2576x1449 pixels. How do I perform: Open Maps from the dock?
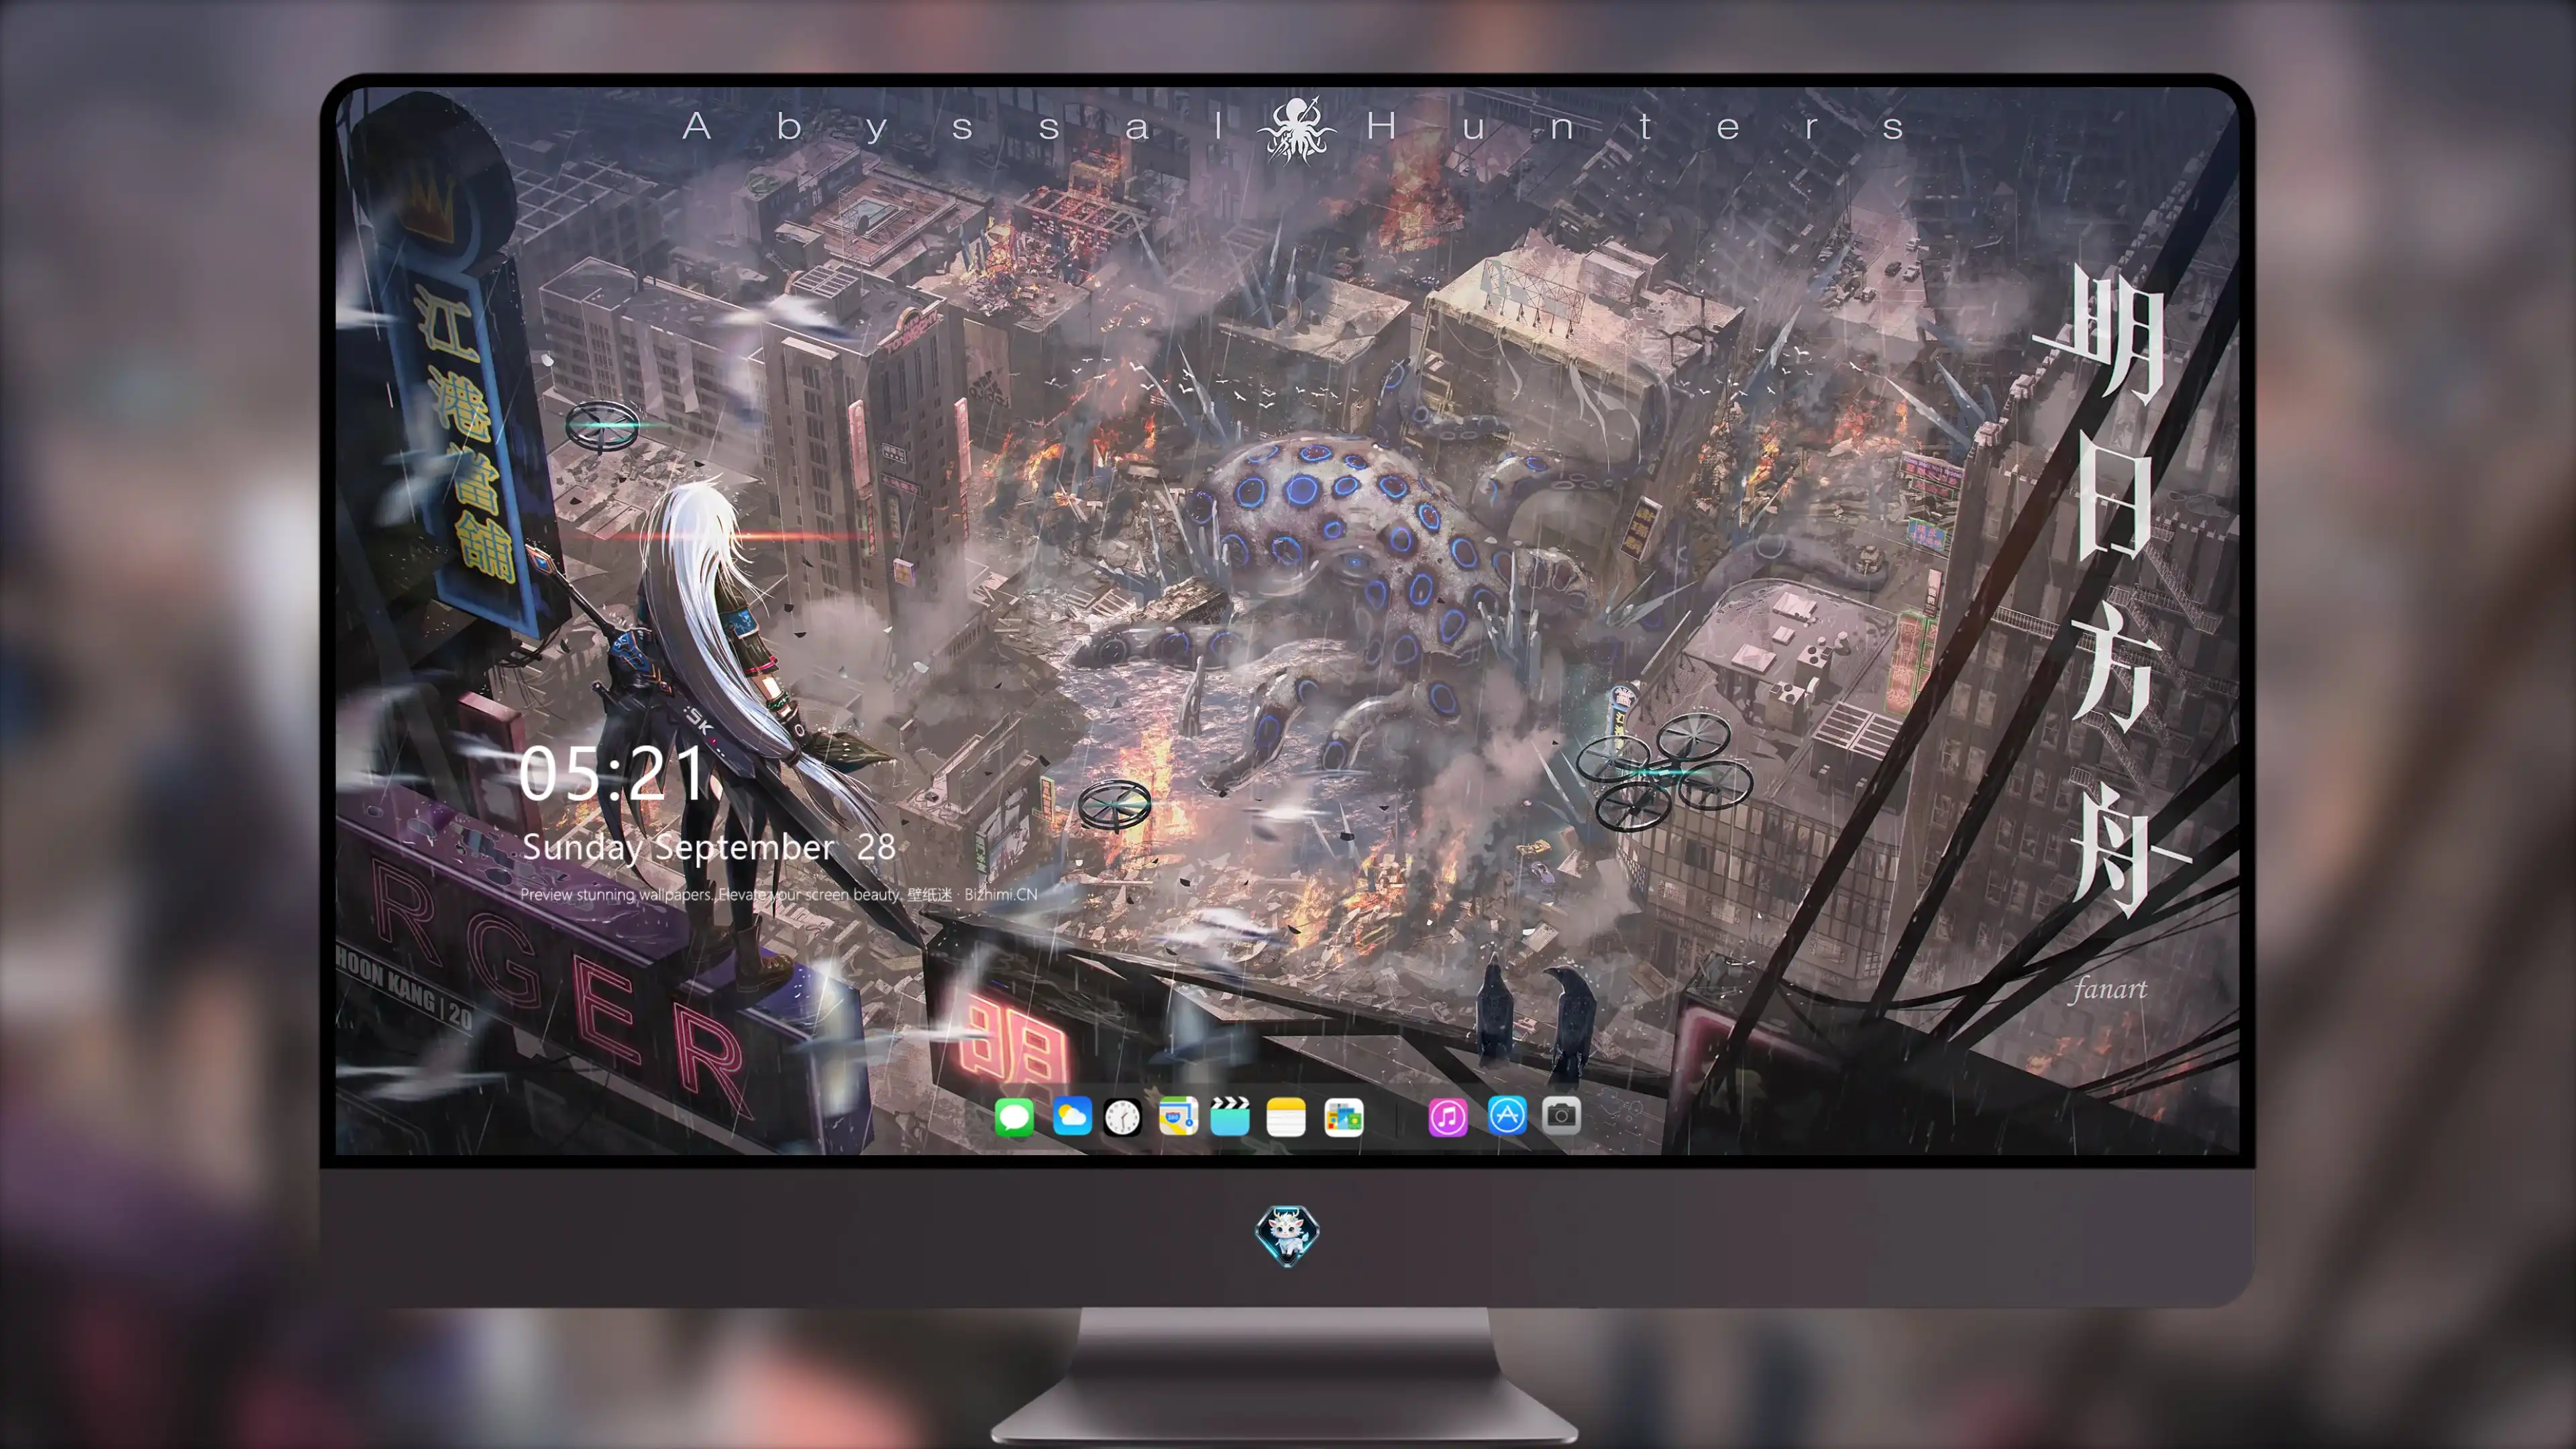[1178, 1116]
